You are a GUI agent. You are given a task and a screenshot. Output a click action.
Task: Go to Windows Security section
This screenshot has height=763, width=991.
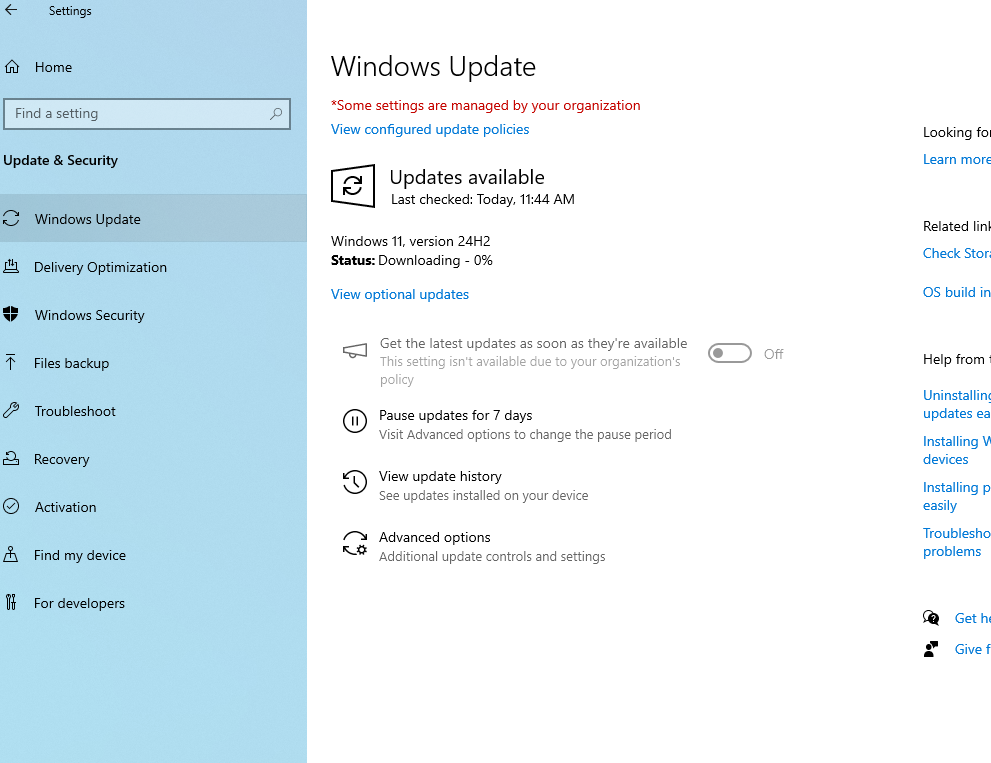point(154,315)
